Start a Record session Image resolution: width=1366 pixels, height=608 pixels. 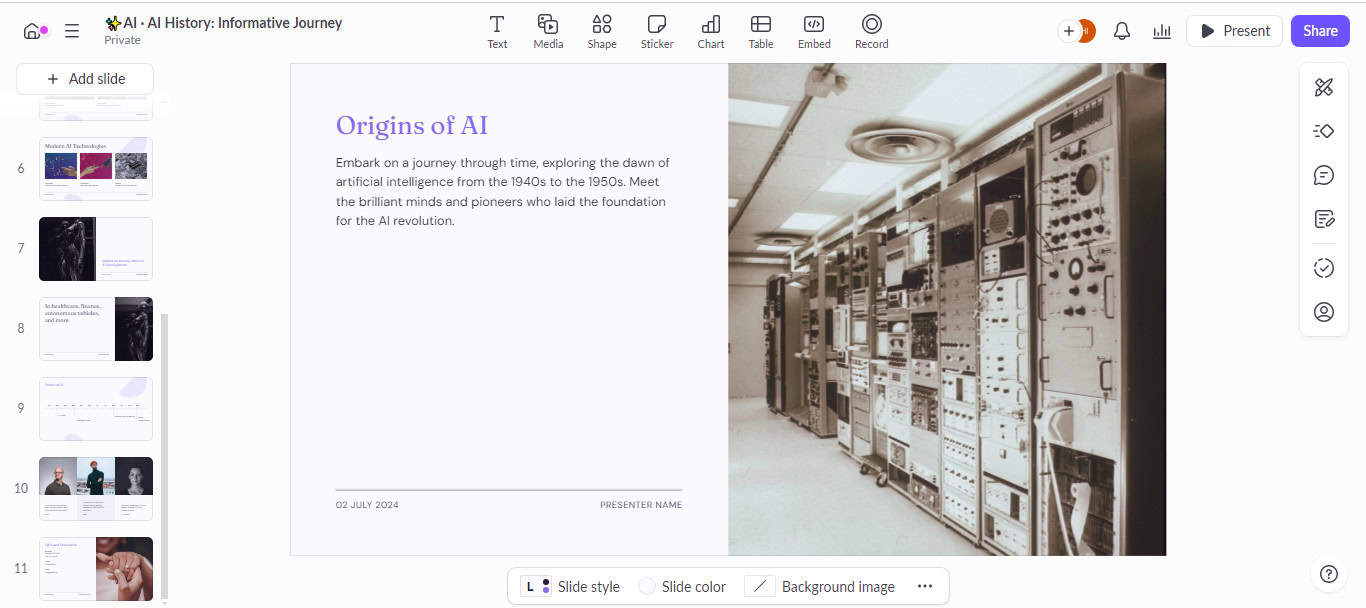click(871, 31)
